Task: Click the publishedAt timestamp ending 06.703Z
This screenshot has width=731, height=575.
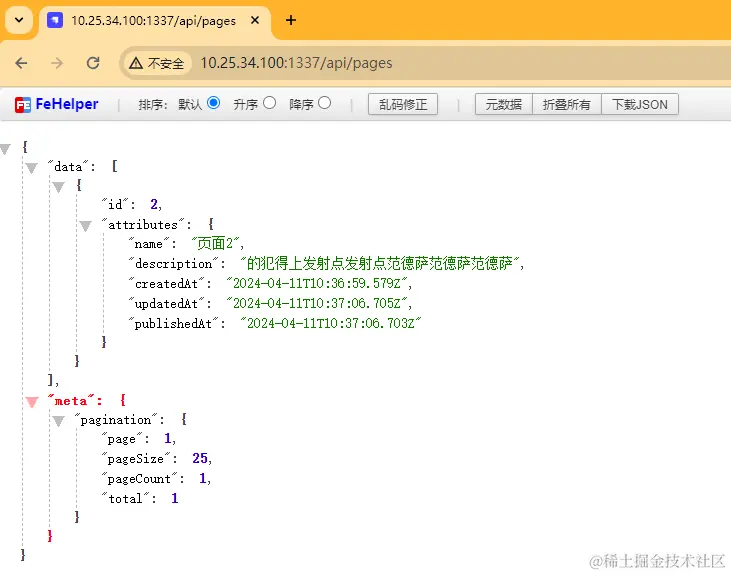Action: tap(331, 324)
